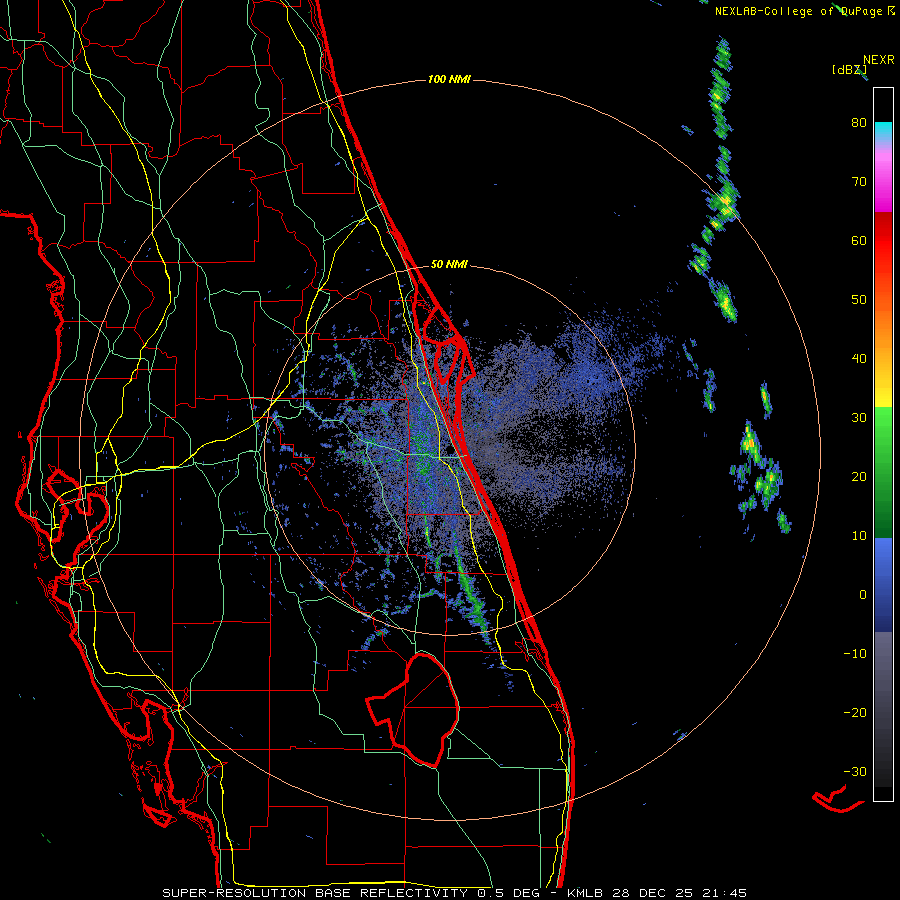Click the 10 value on dBZ scale
The width and height of the screenshot is (900, 900).
coord(859,536)
